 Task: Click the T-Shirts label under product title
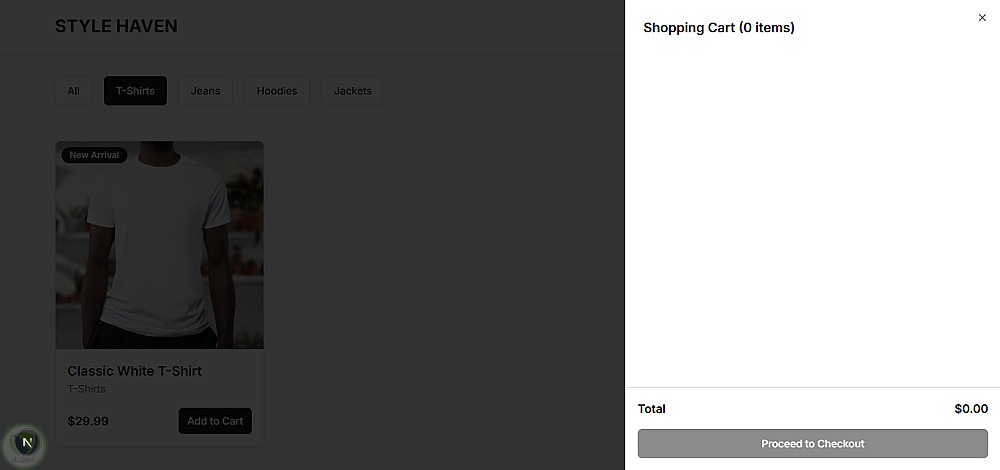pos(87,389)
